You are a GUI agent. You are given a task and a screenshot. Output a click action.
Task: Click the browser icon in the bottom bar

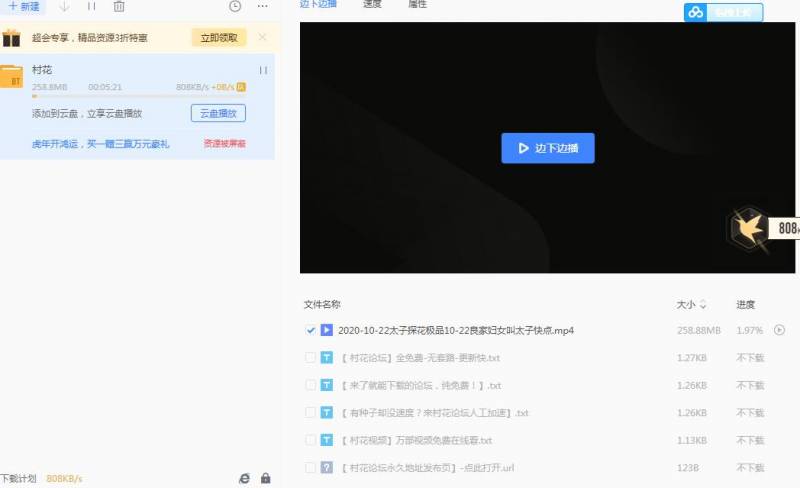coord(244,478)
